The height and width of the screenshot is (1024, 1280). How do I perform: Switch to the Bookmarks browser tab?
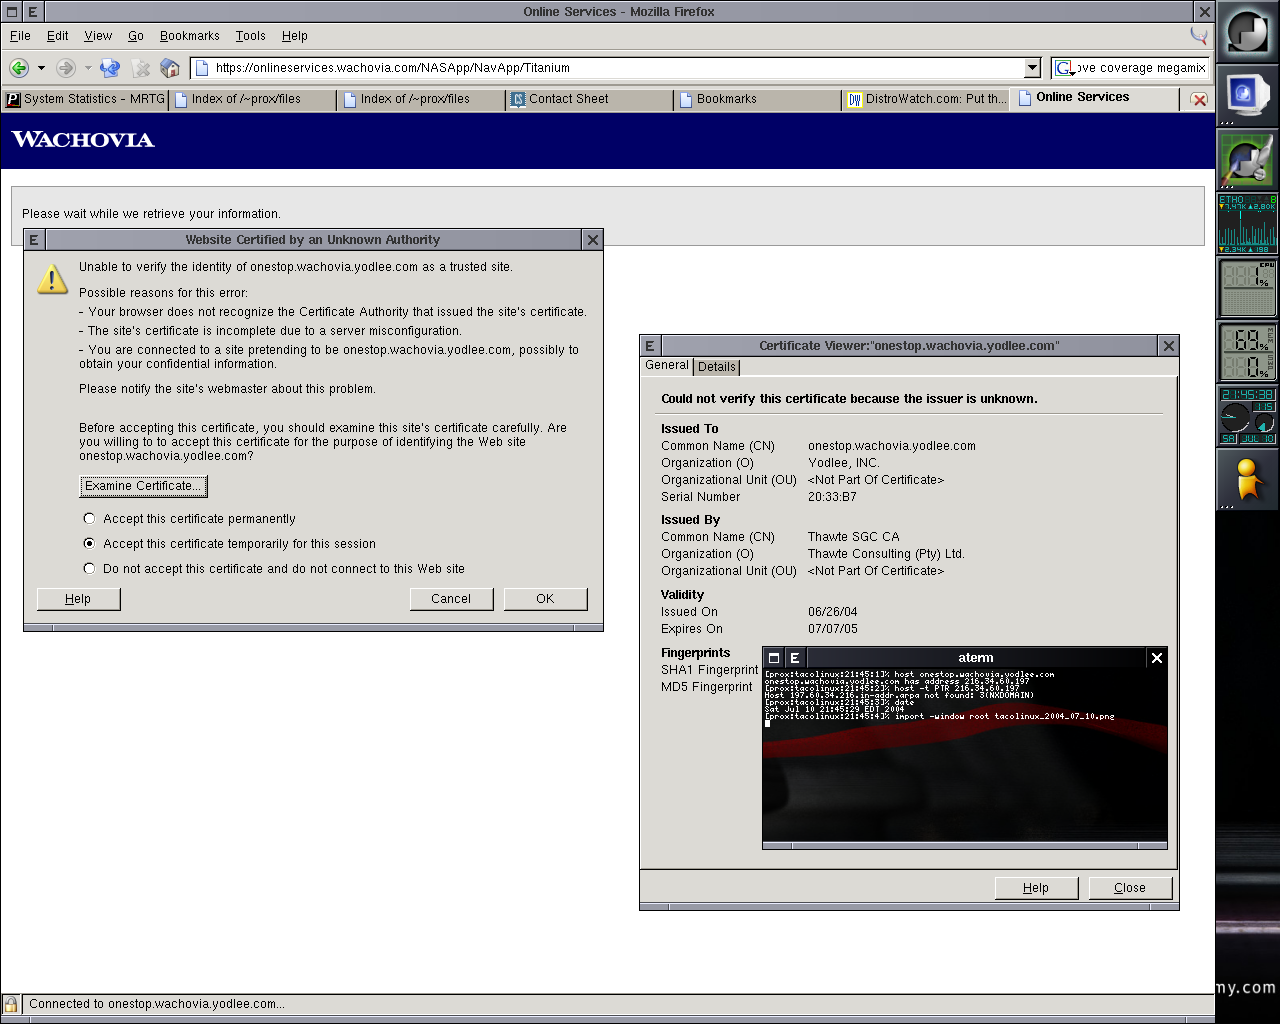[x=759, y=99]
